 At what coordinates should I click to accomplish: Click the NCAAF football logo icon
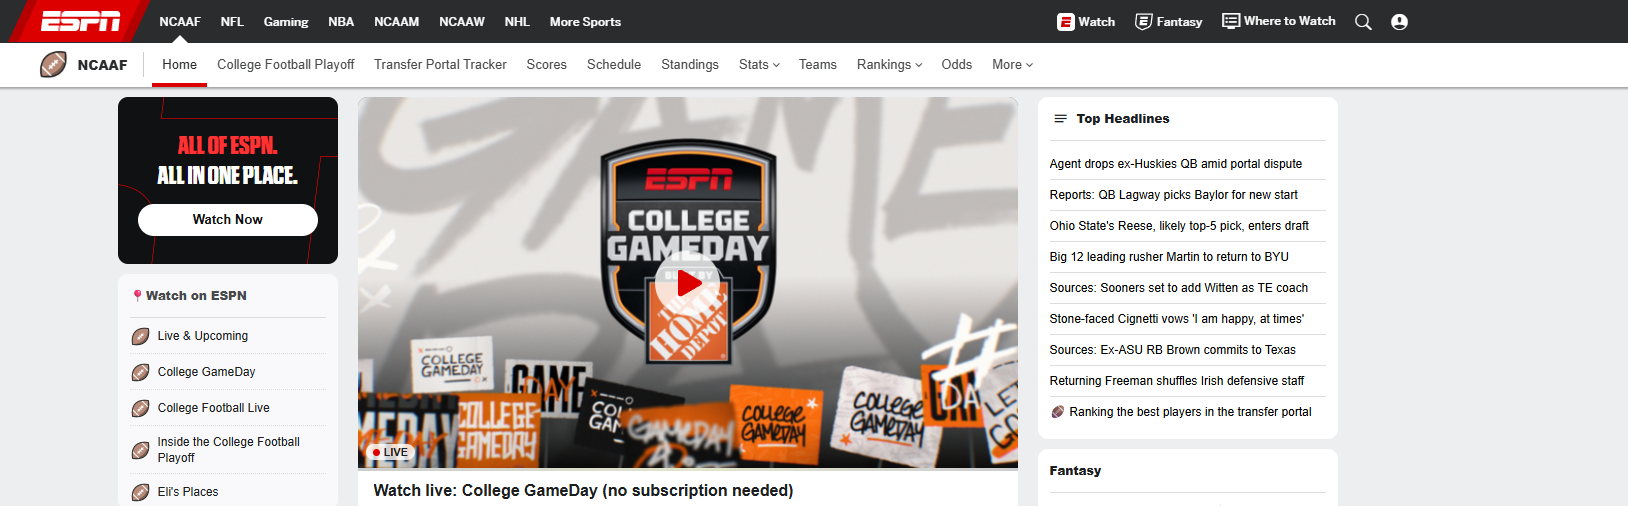(x=53, y=65)
